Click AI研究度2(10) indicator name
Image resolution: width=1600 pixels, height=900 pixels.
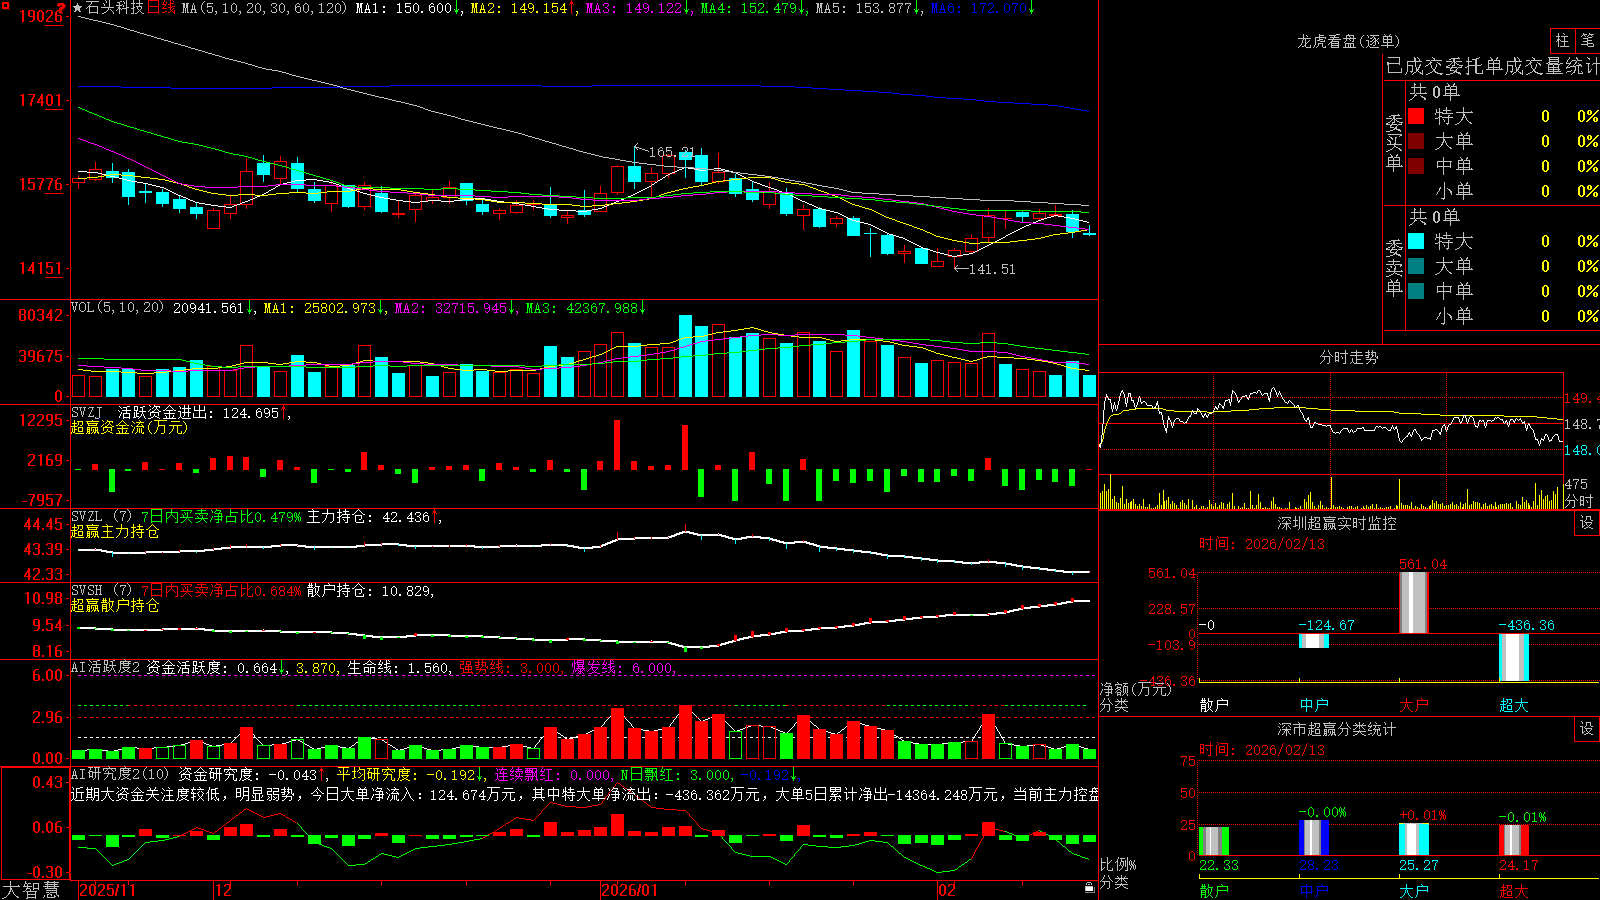click(121, 774)
